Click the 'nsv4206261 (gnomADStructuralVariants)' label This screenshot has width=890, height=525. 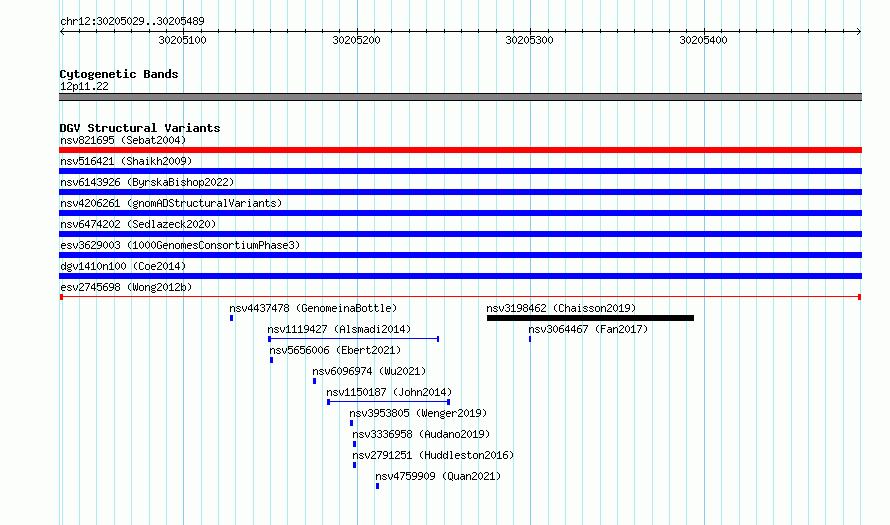tap(171, 203)
